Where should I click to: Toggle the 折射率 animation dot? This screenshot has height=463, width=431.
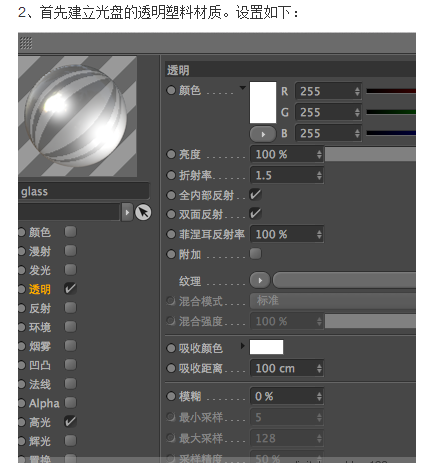pyautogui.click(x=171, y=175)
